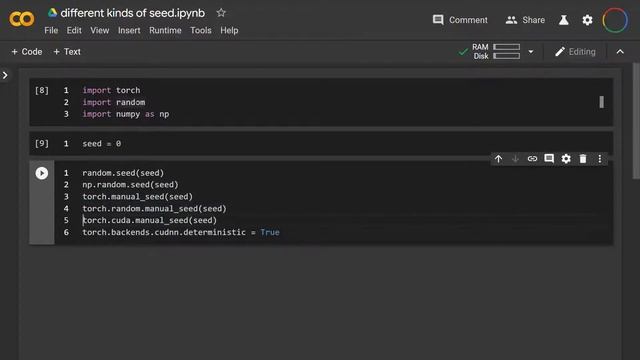Copy link to cell icon

pos(532,158)
